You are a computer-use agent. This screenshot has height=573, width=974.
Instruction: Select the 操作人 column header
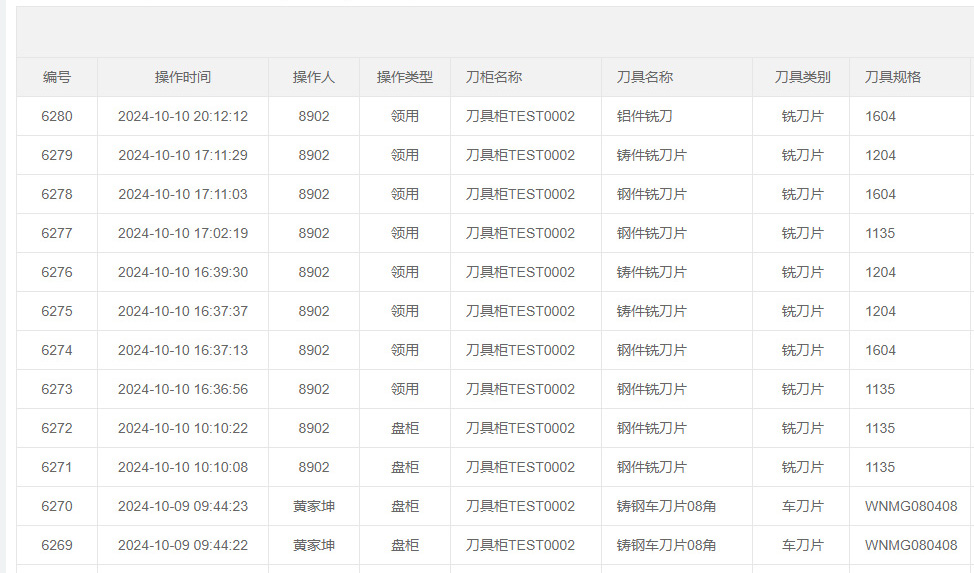coord(314,77)
